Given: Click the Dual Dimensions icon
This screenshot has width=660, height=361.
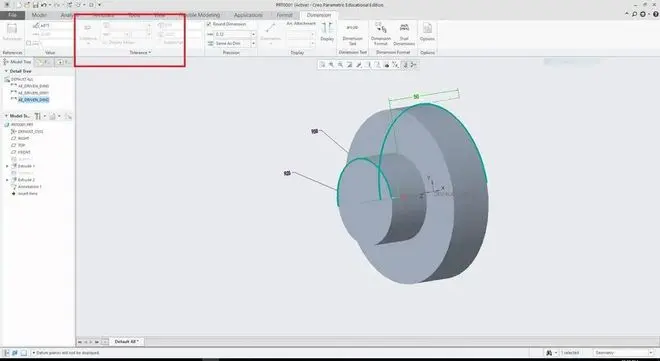Looking at the screenshot, I should click(x=404, y=33).
